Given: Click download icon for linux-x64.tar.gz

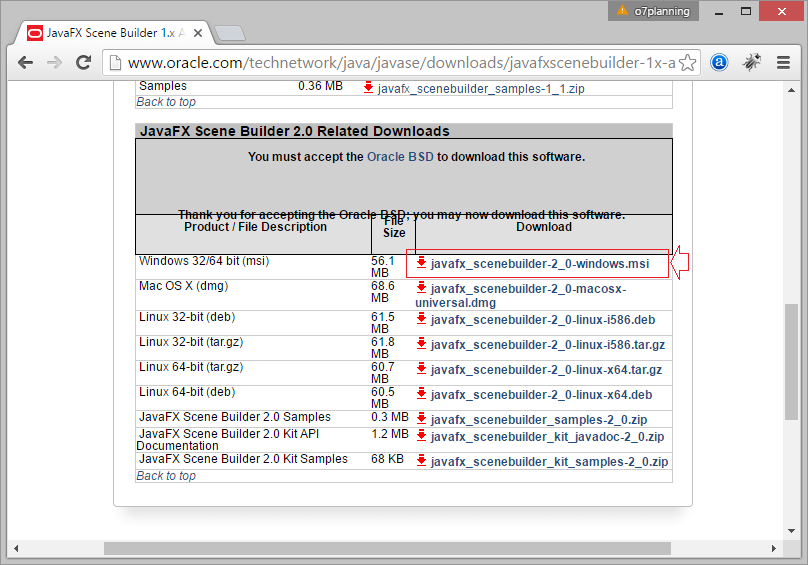Looking at the screenshot, I should point(421,369).
